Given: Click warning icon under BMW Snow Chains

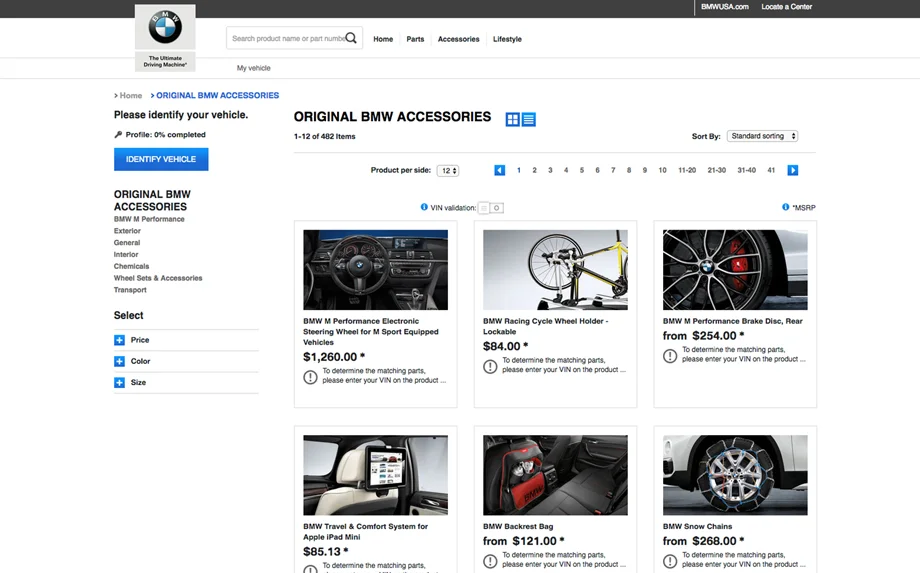Looking at the screenshot, I should click(x=670, y=561).
